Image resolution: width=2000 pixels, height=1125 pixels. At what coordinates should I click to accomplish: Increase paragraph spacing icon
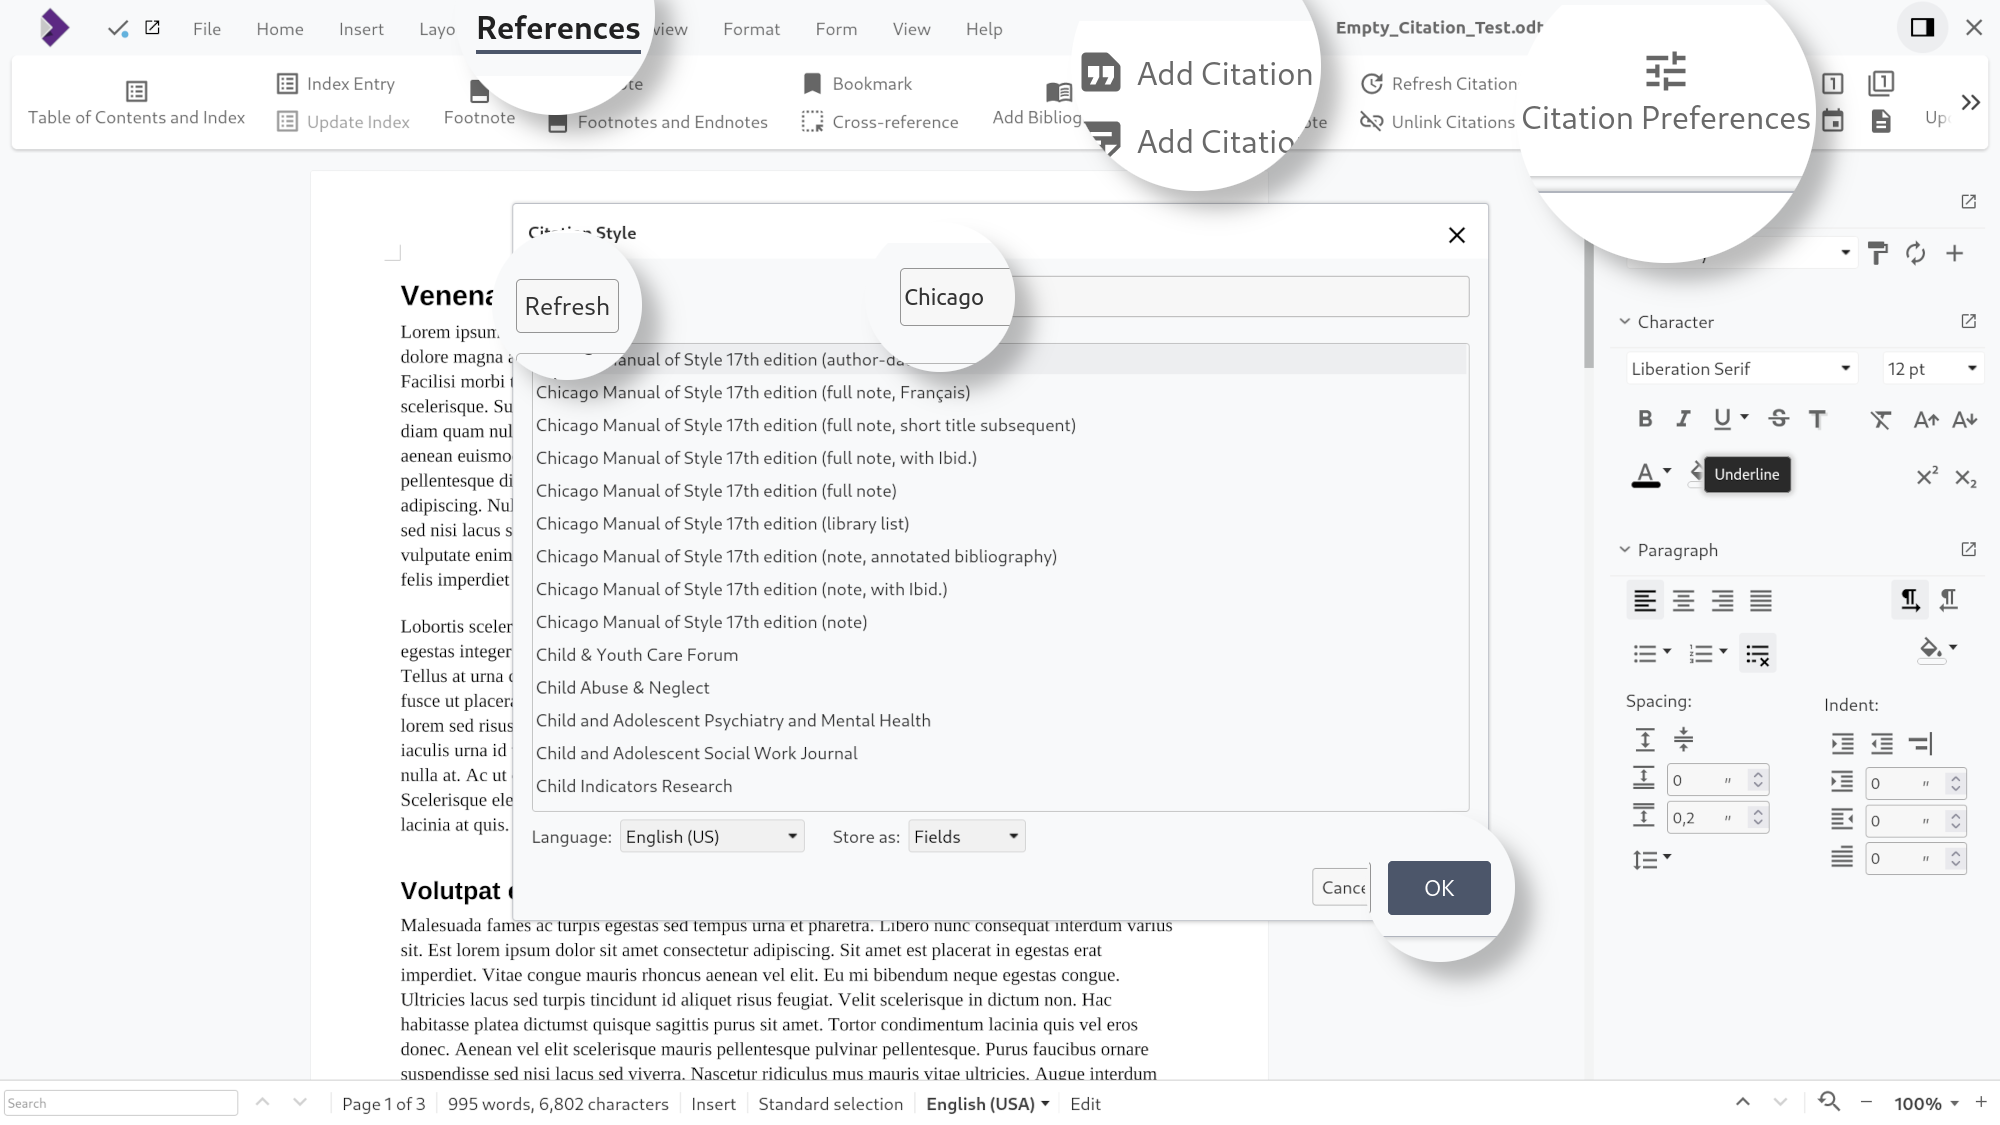pyautogui.click(x=1645, y=740)
